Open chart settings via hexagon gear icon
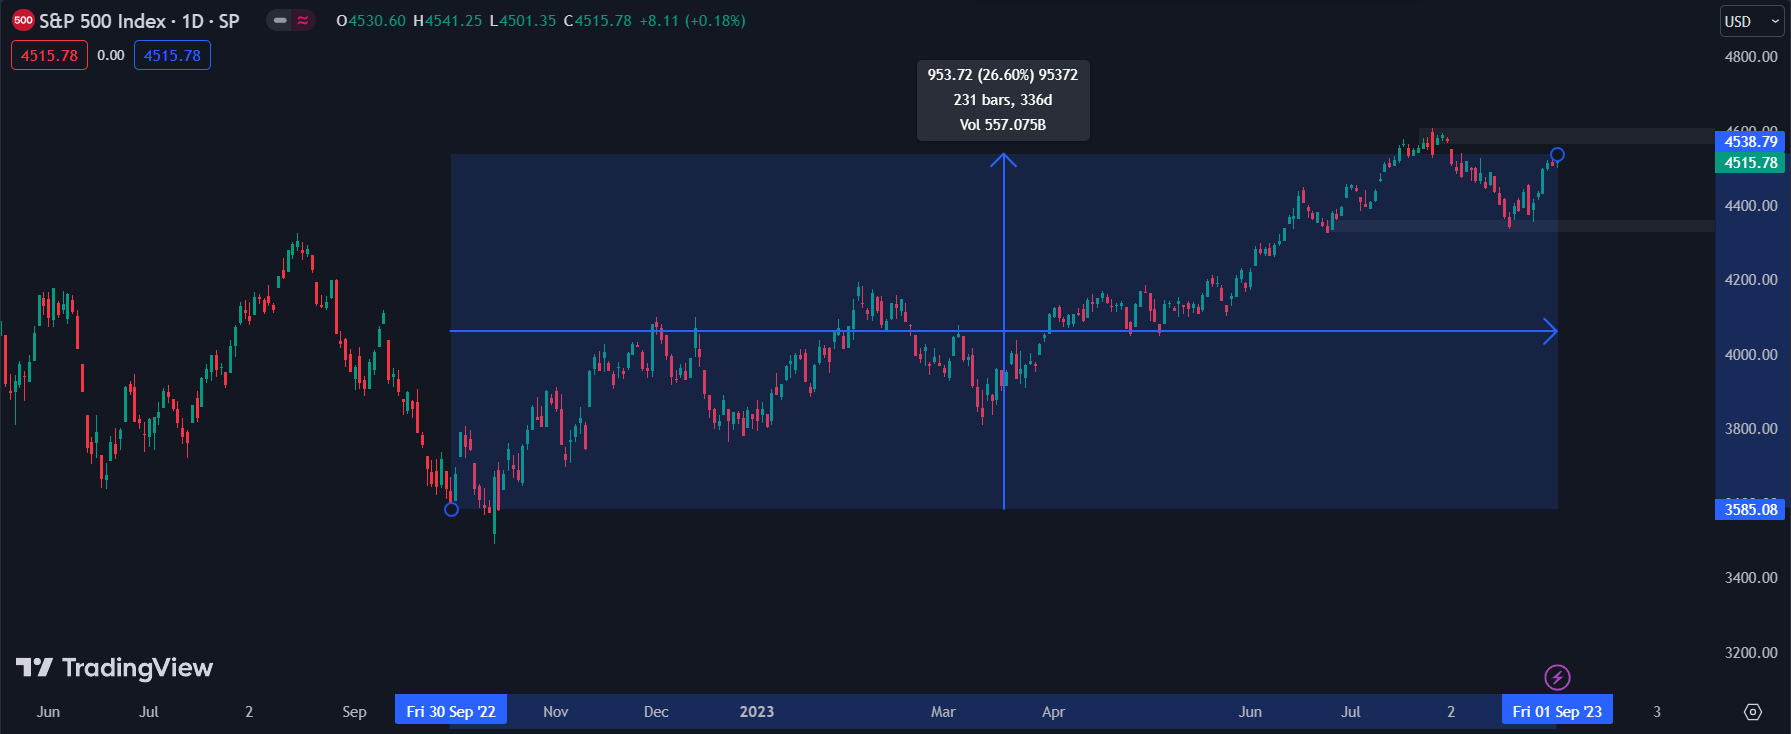Image resolution: width=1791 pixels, height=734 pixels. [1752, 712]
